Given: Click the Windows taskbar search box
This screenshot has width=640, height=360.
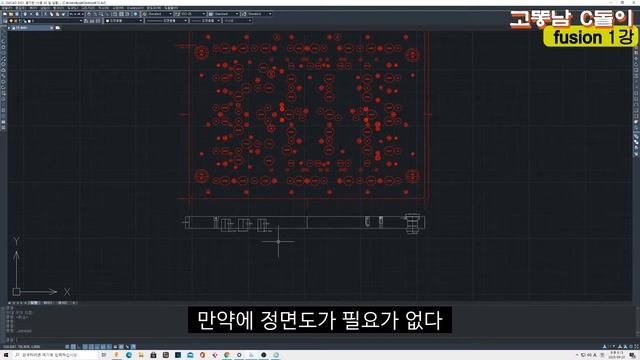Looking at the screenshot, I should [x=56, y=355].
